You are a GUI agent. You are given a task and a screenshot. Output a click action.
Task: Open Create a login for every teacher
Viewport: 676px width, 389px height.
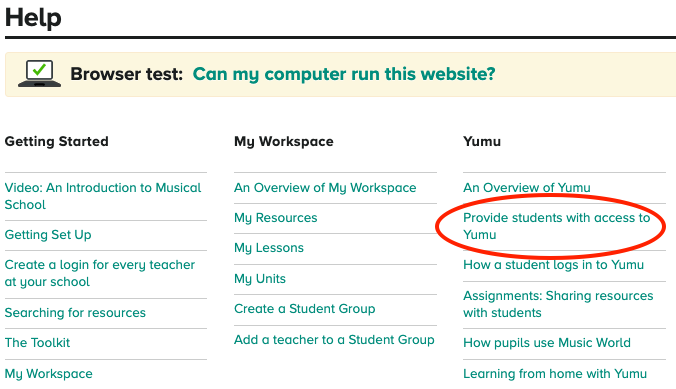click(x=100, y=273)
